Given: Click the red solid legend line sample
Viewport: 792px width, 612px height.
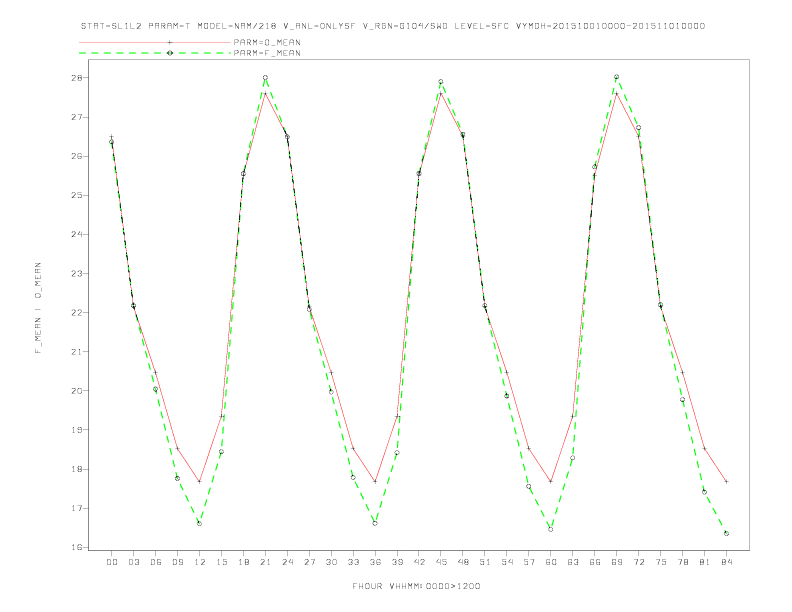Looking at the screenshot, I should (x=155, y=42).
